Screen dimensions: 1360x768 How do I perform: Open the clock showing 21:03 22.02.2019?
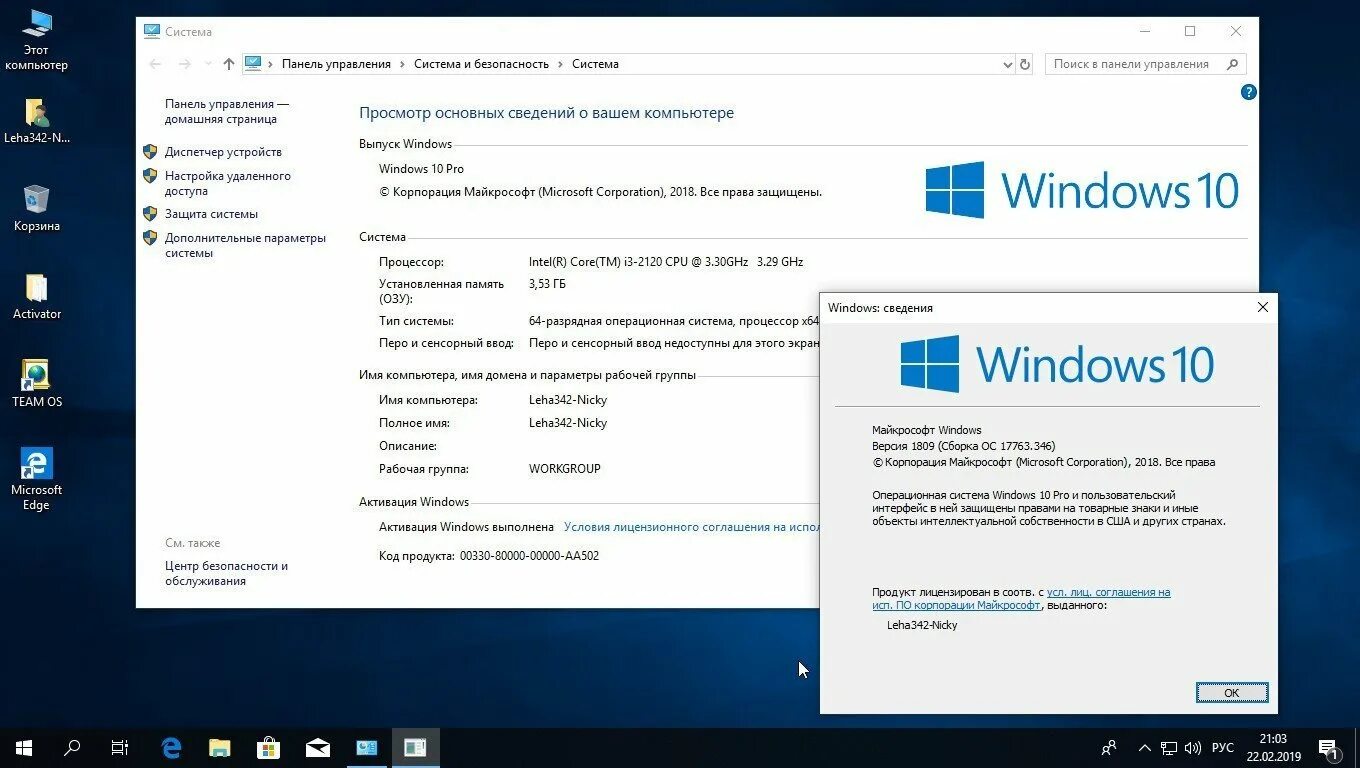[x=1273, y=747]
